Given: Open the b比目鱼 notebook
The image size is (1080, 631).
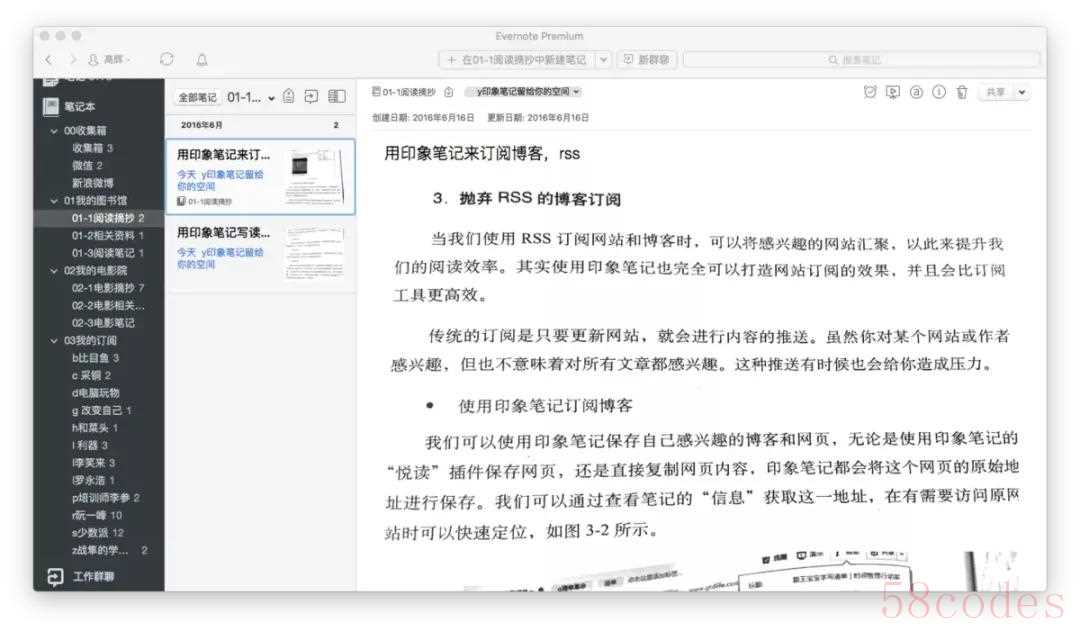Looking at the screenshot, I should tap(95, 358).
